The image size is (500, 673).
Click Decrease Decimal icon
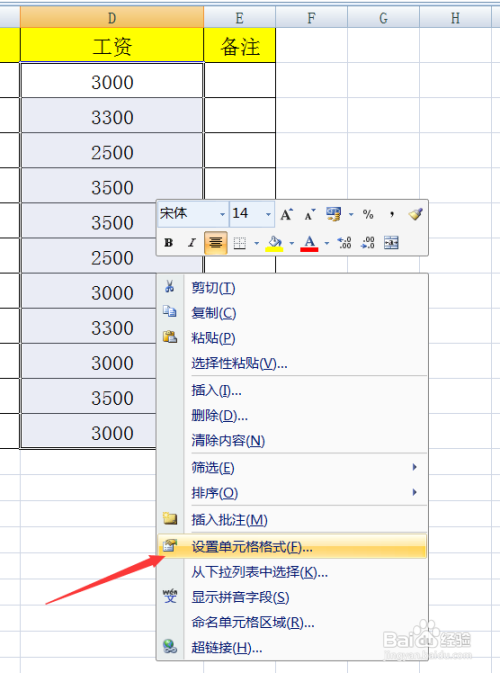point(368,243)
